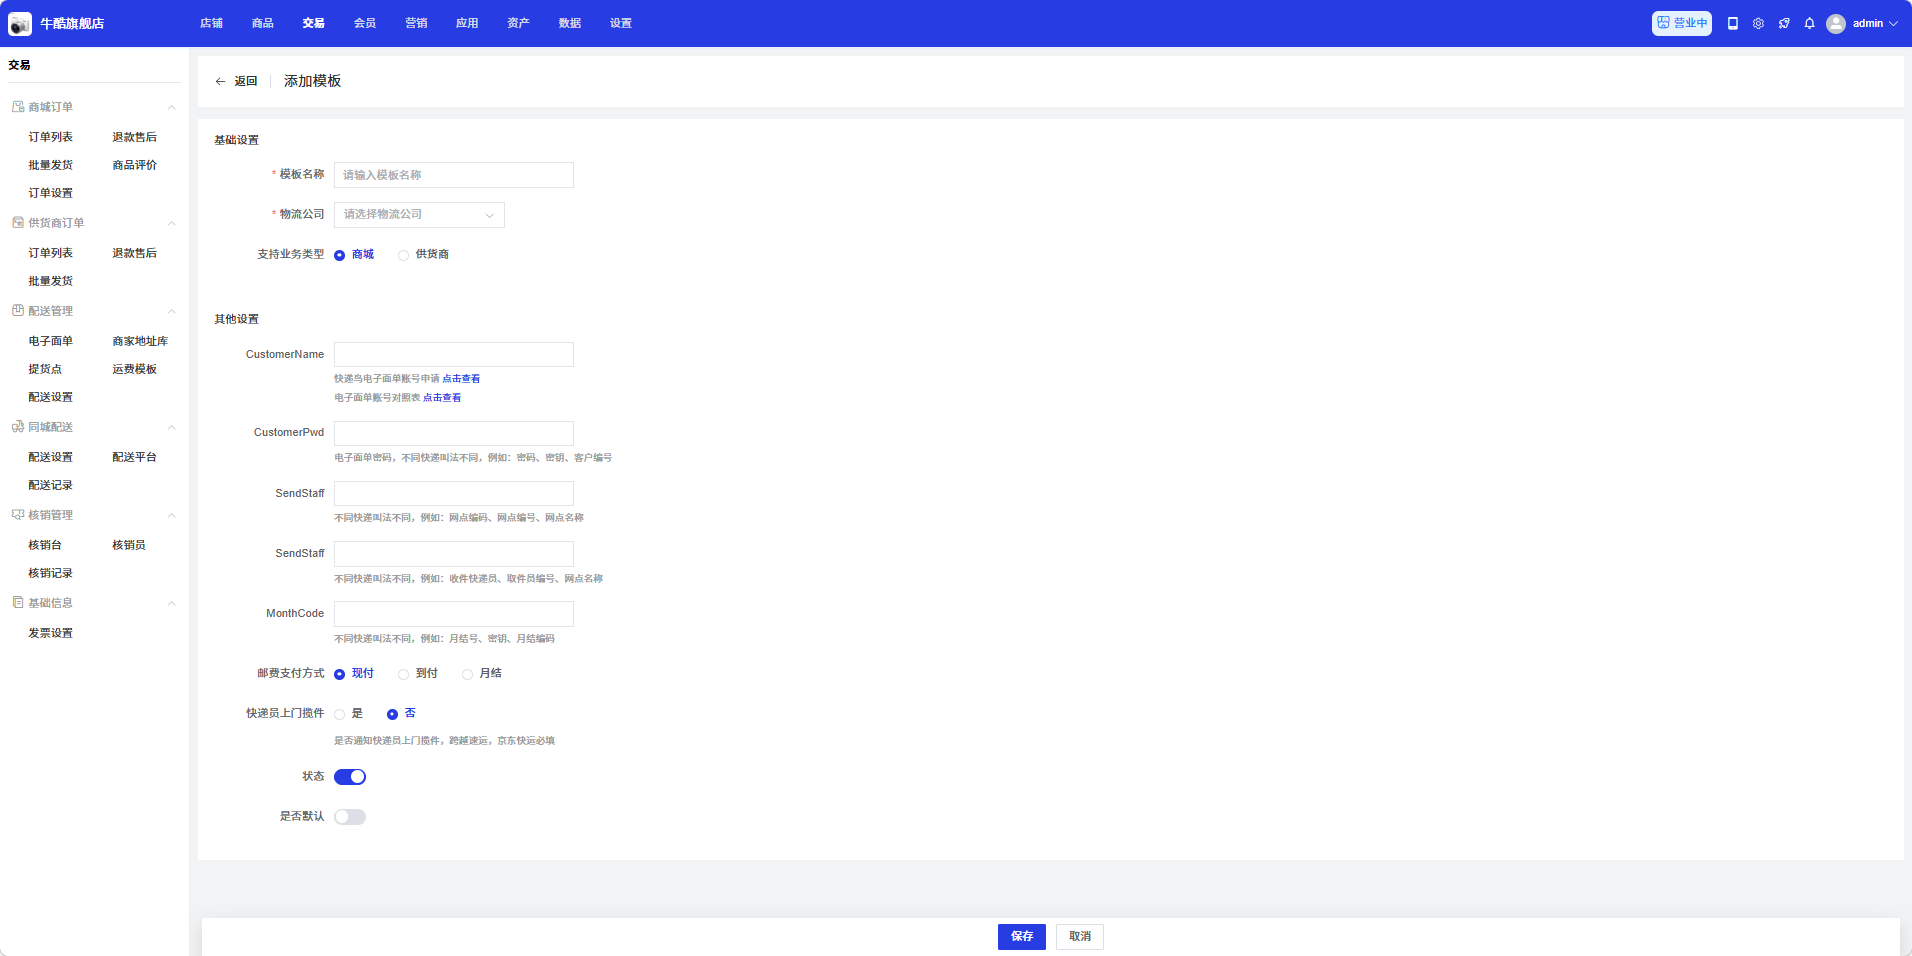Click the 配送管理 section icon
Image resolution: width=1912 pixels, height=956 pixels.
pyautogui.click(x=18, y=311)
